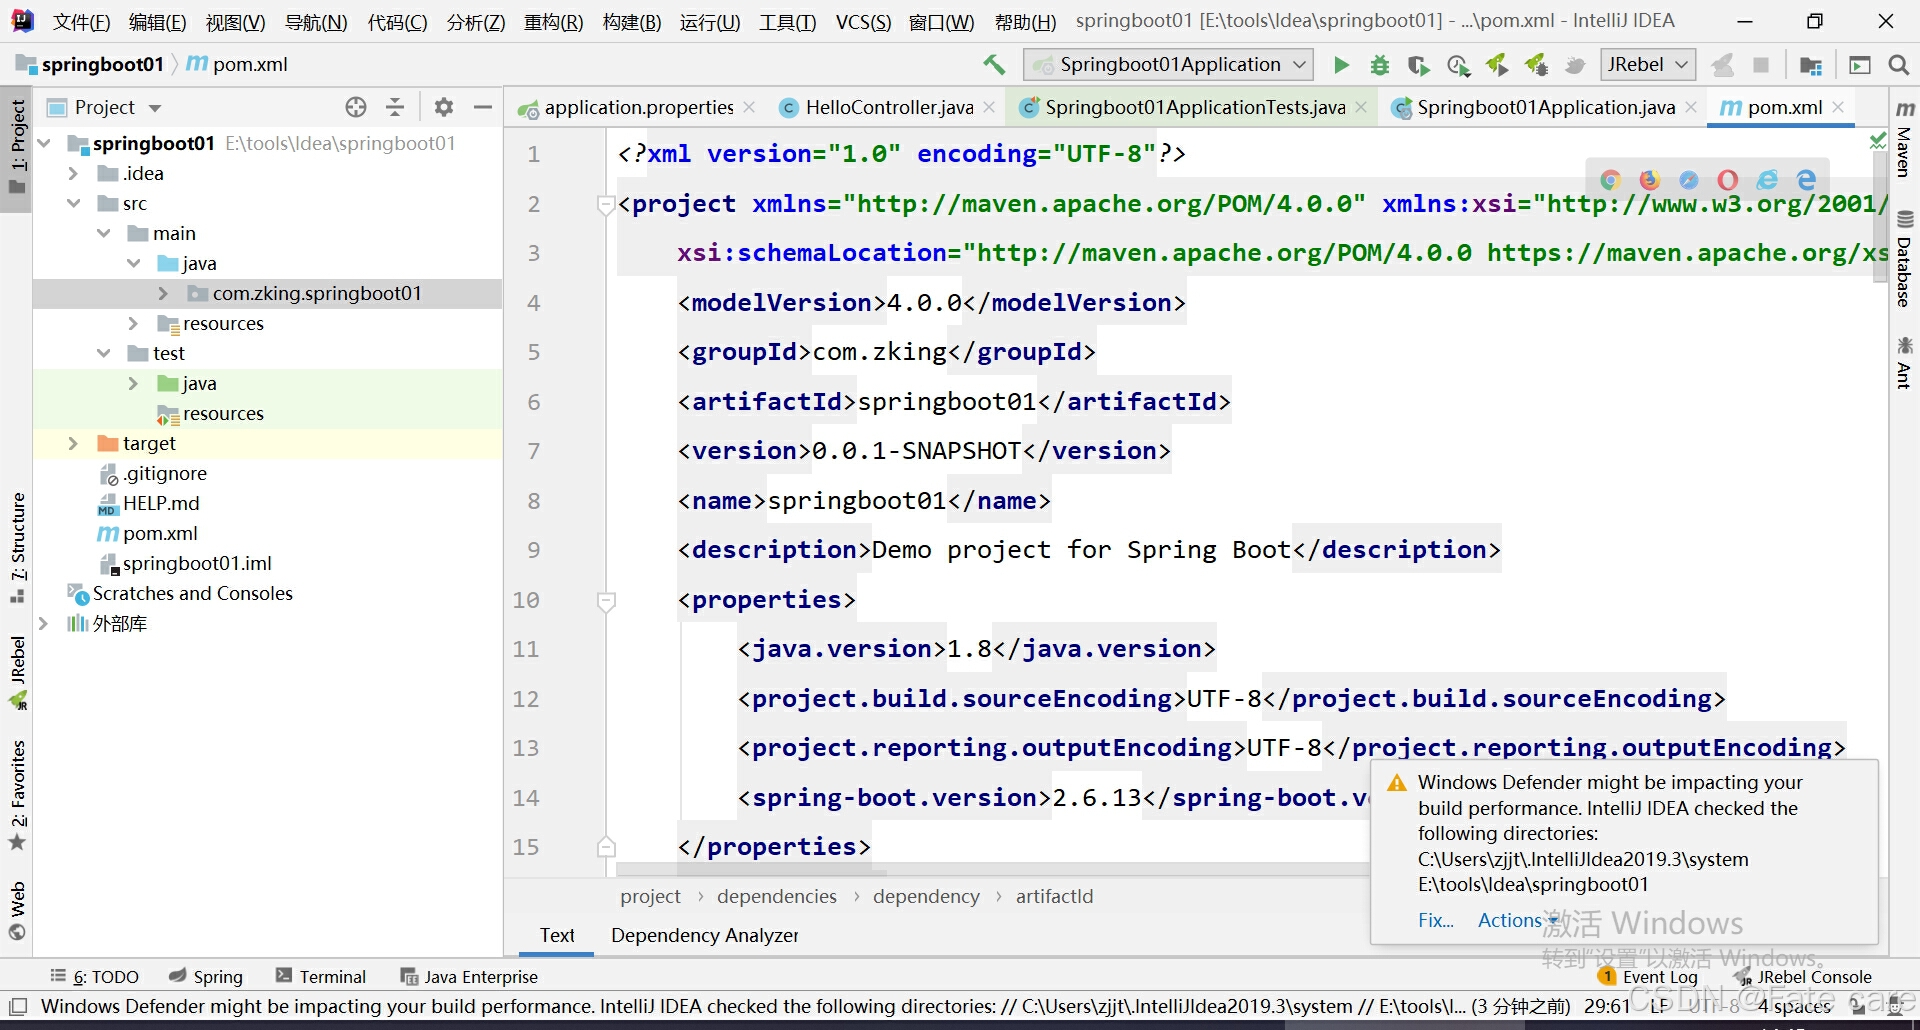1920x1030 pixels.
Task: Open the 文件(F) menu
Action: click(x=81, y=22)
